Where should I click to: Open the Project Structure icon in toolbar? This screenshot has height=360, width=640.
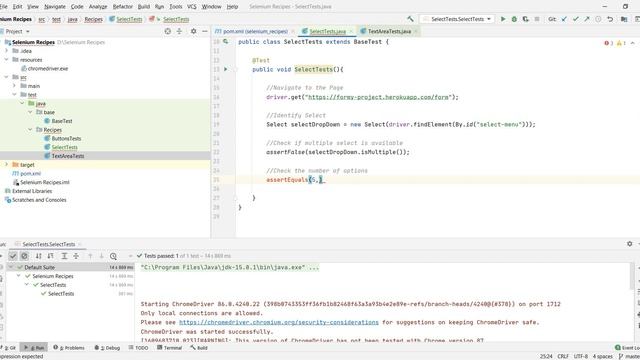pos(624,19)
